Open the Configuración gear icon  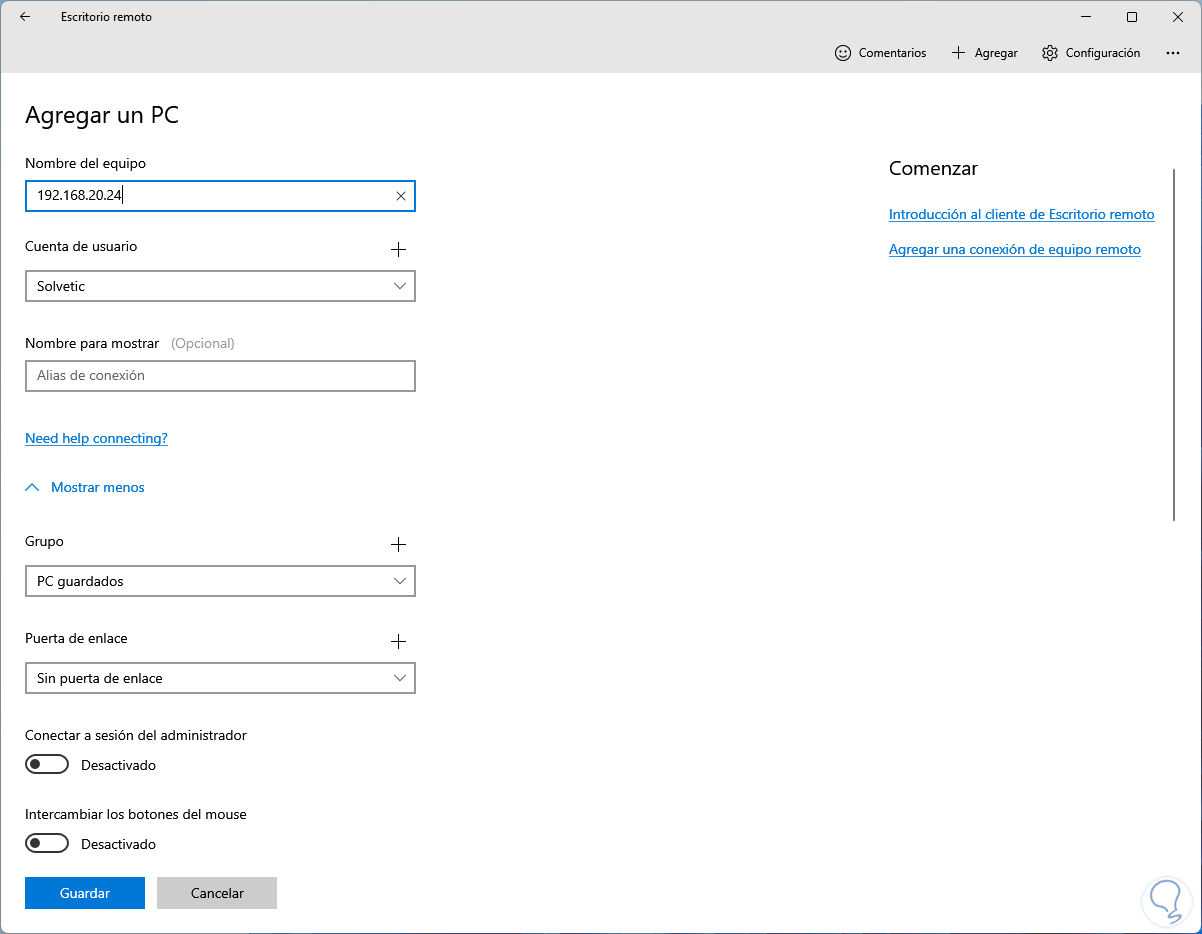[x=1049, y=53]
